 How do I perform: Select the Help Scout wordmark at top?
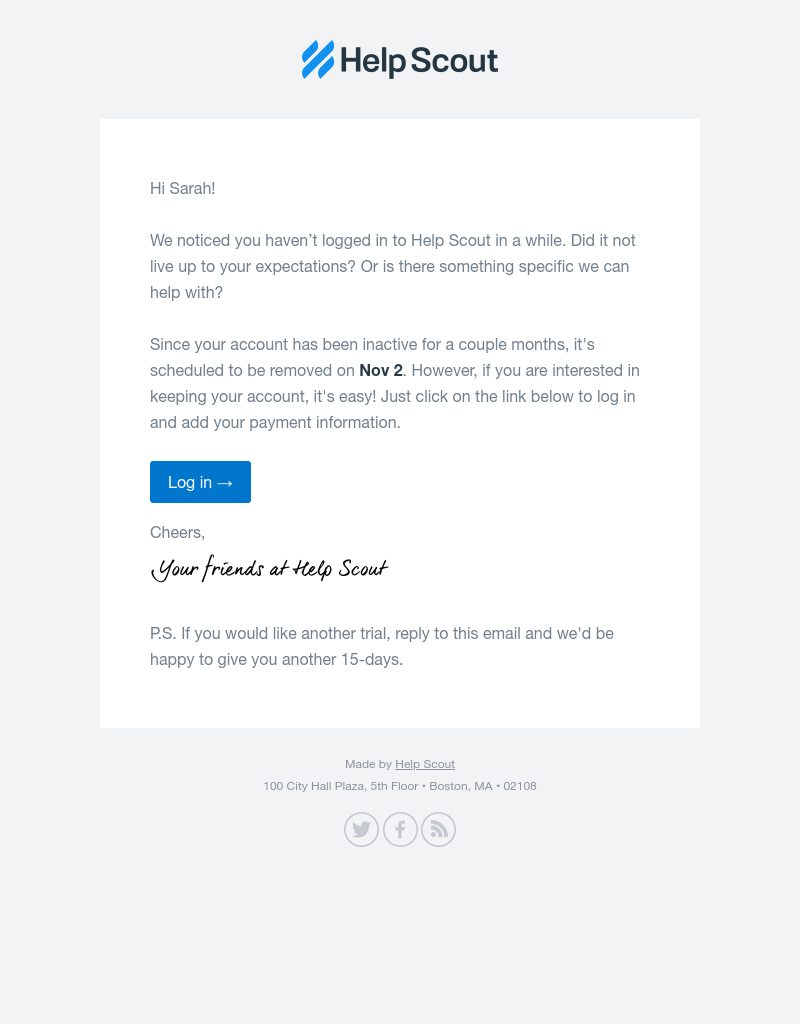pyautogui.click(x=420, y=61)
